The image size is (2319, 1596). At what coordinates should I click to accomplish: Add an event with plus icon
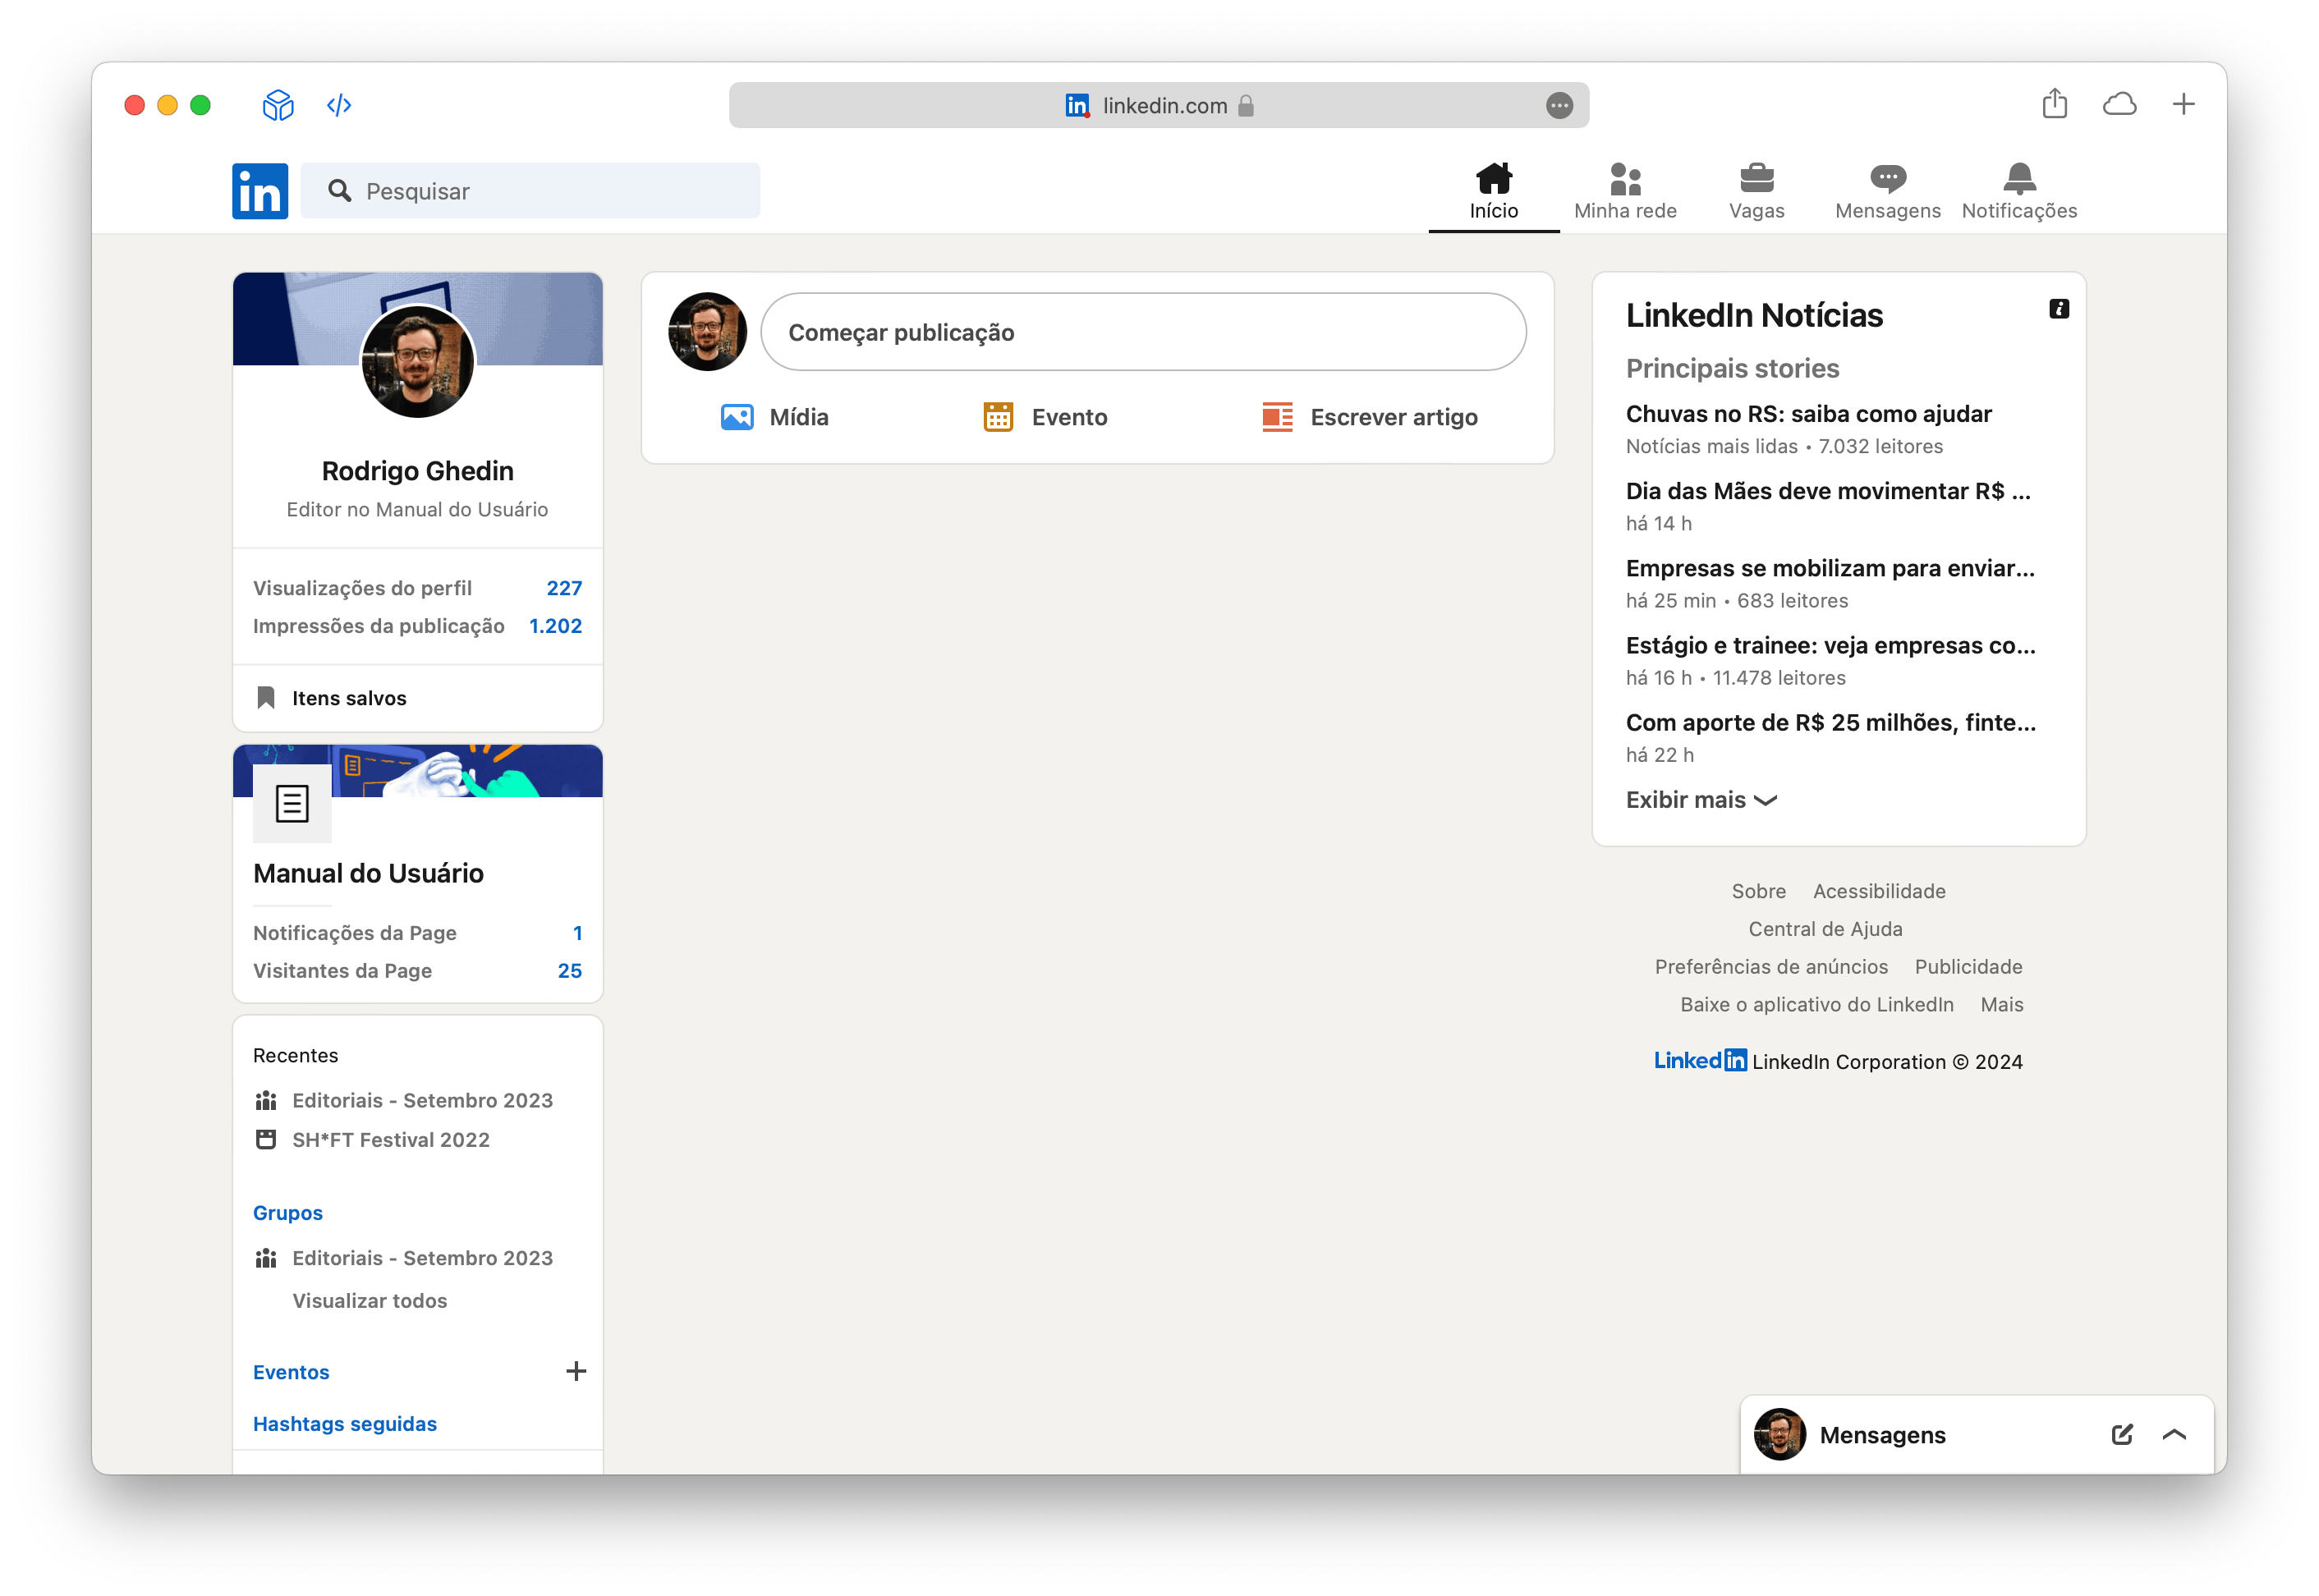[x=576, y=1371]
